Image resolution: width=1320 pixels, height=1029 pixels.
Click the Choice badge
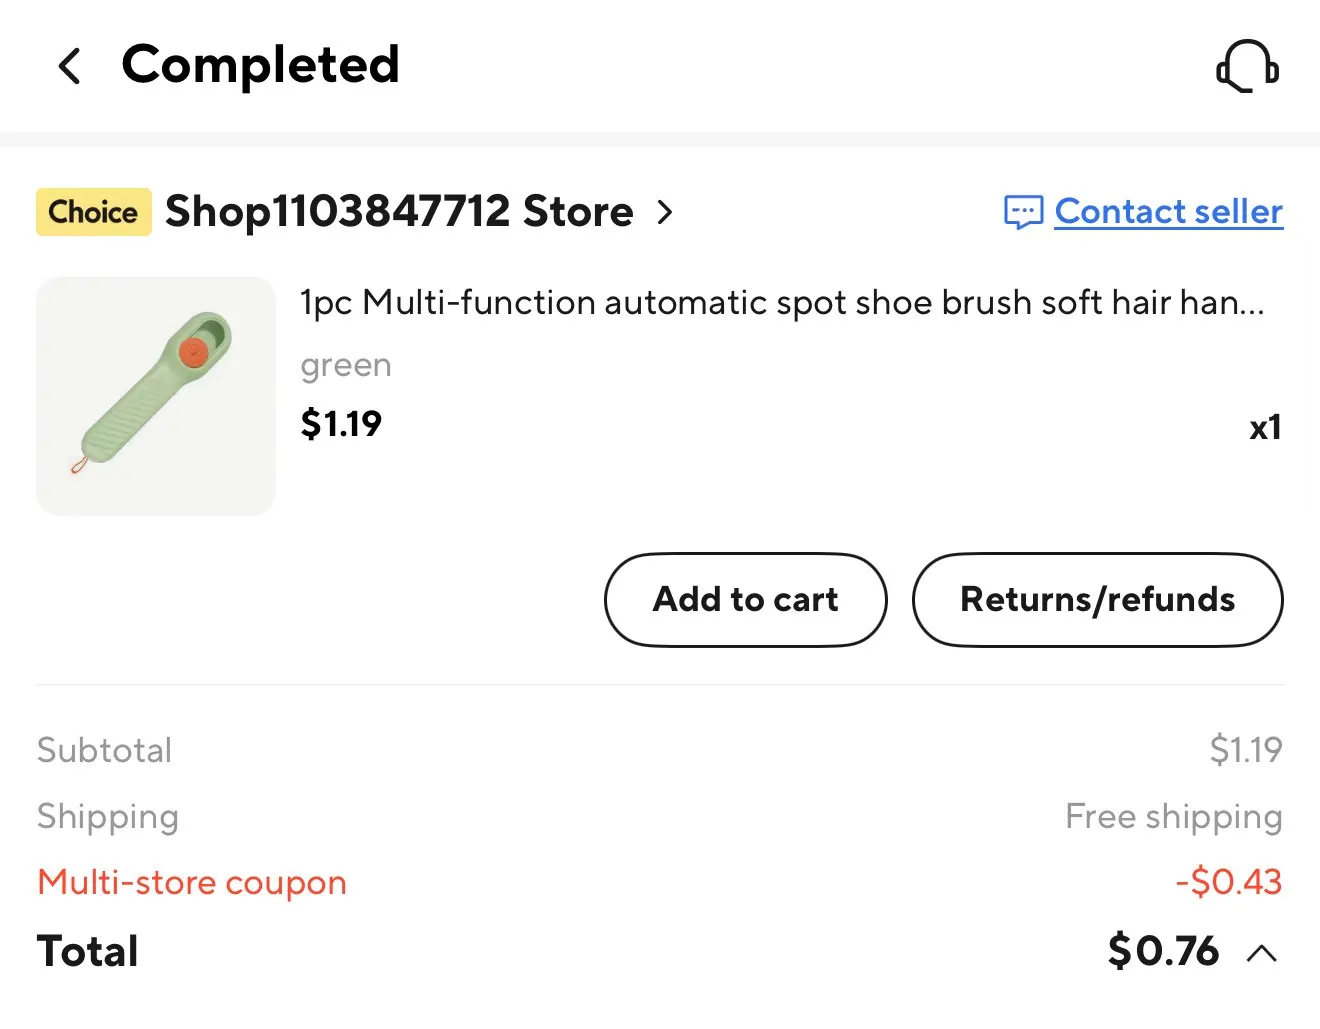click(x=94, y=212)
